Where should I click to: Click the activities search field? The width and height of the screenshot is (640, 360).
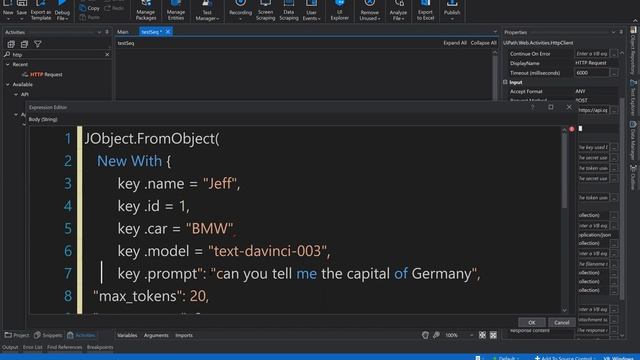(57, 54)
